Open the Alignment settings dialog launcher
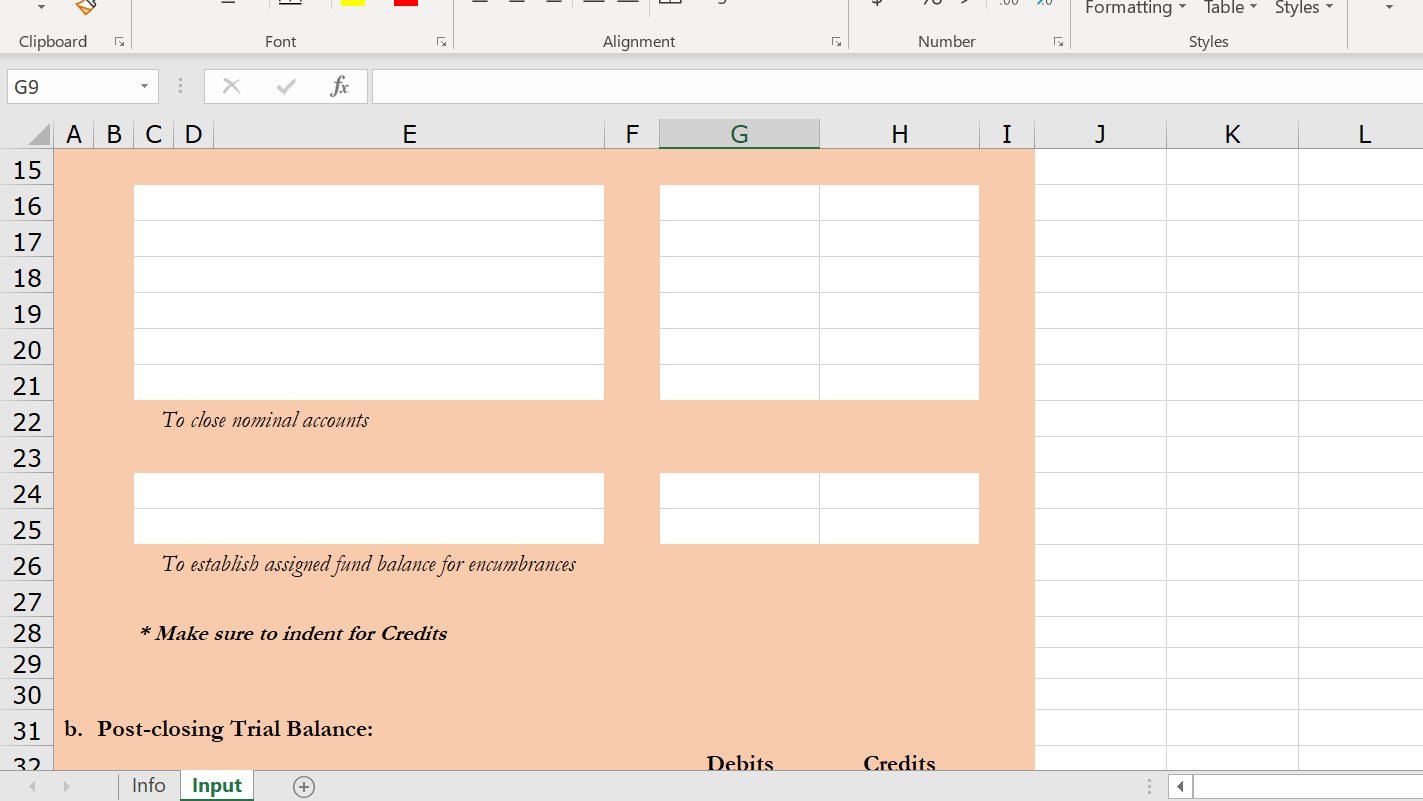 [x=837, y=42]
